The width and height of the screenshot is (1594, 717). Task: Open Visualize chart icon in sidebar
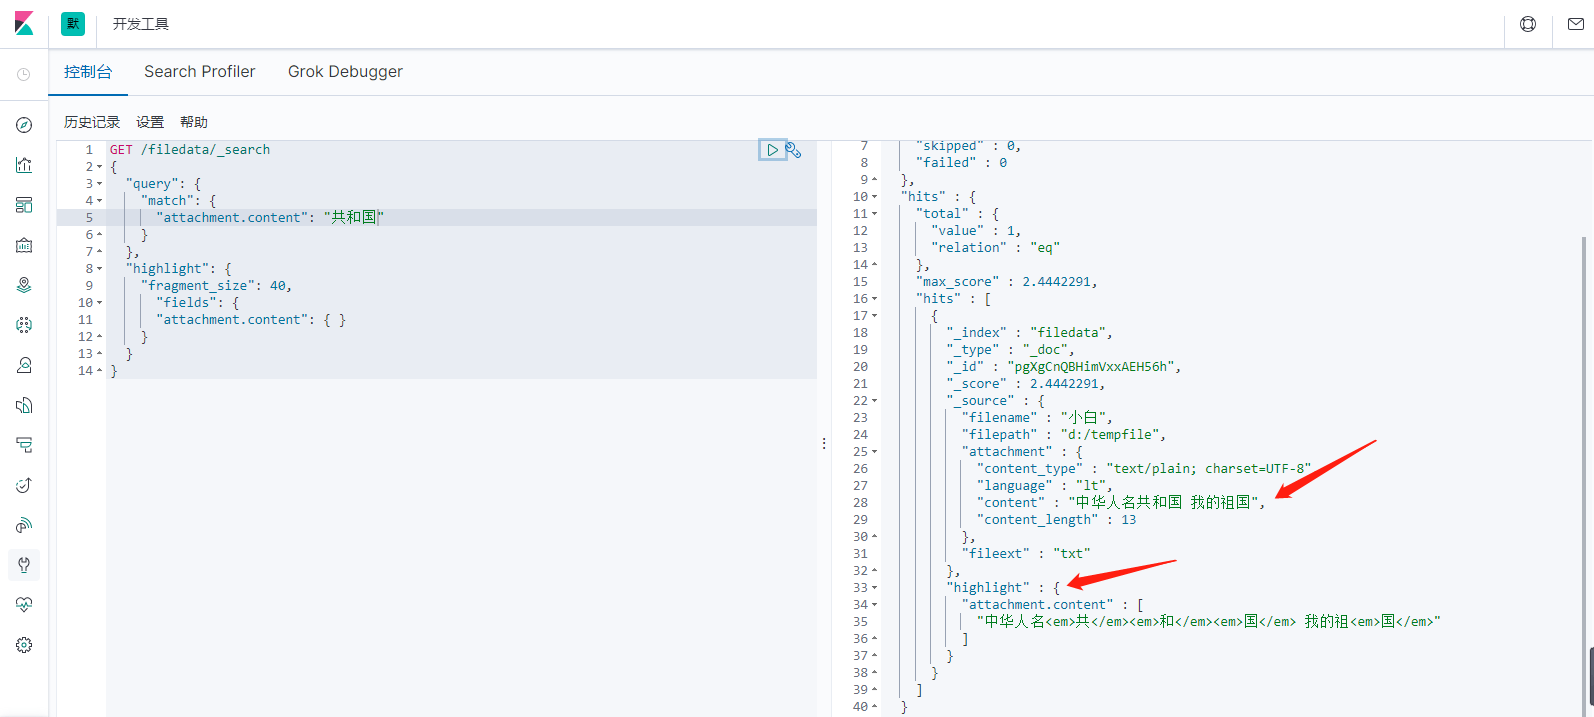point(24,165)
